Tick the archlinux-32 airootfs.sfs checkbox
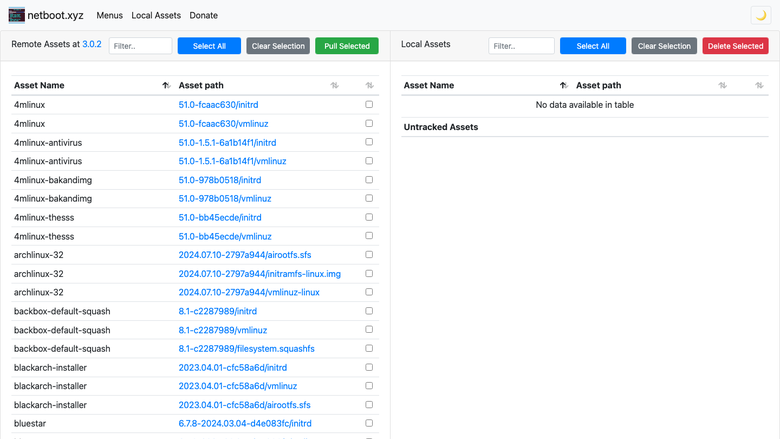The image size is (780, 439). (369, 255)
